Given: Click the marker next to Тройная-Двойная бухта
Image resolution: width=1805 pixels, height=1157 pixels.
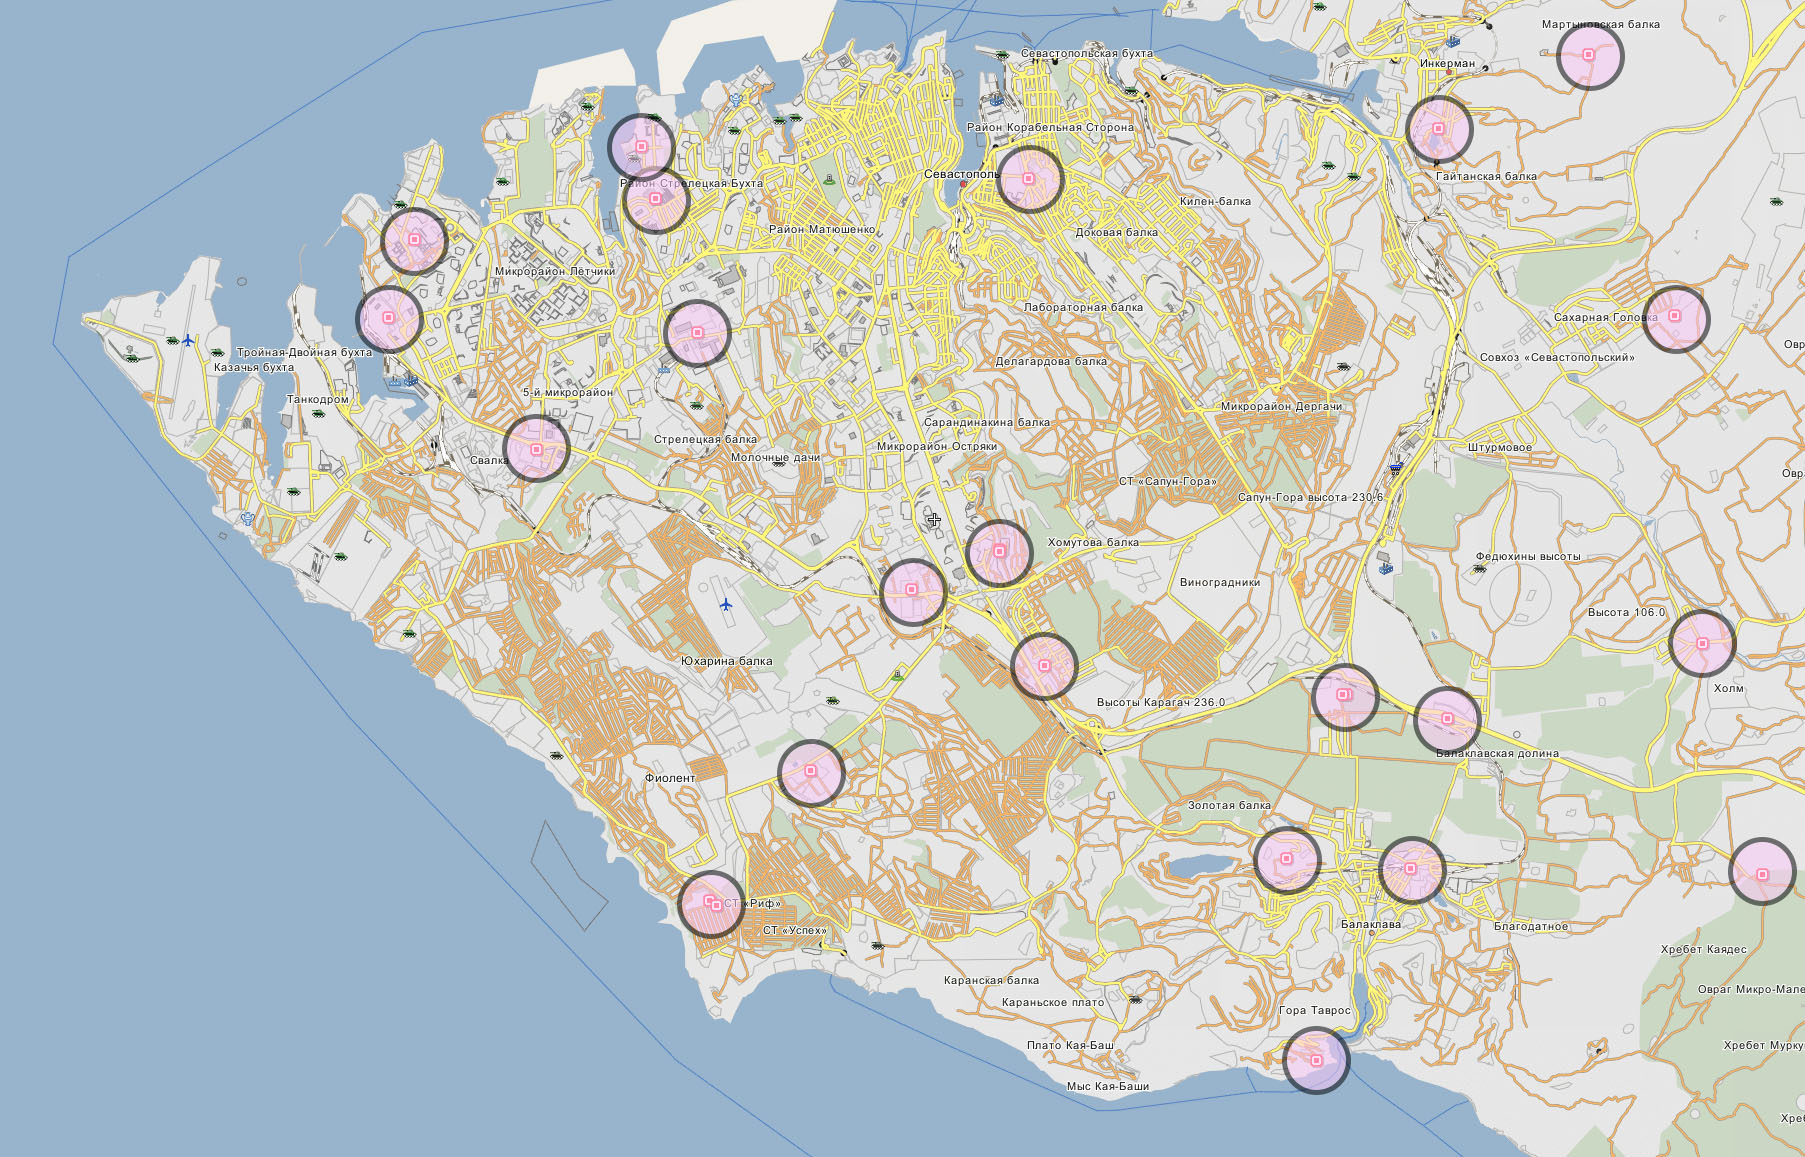Looking at the screenshot, I should pos(389,318).
